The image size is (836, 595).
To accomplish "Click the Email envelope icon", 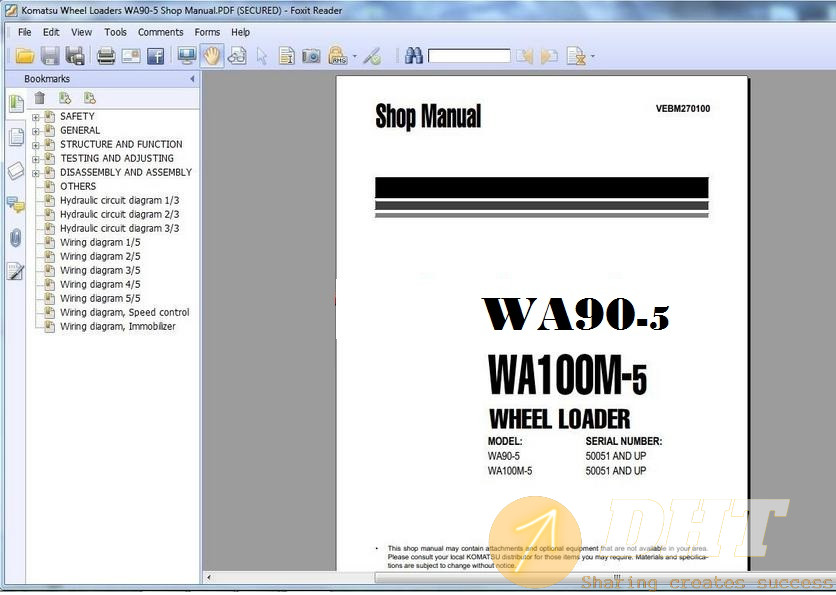I will [131, 55].
